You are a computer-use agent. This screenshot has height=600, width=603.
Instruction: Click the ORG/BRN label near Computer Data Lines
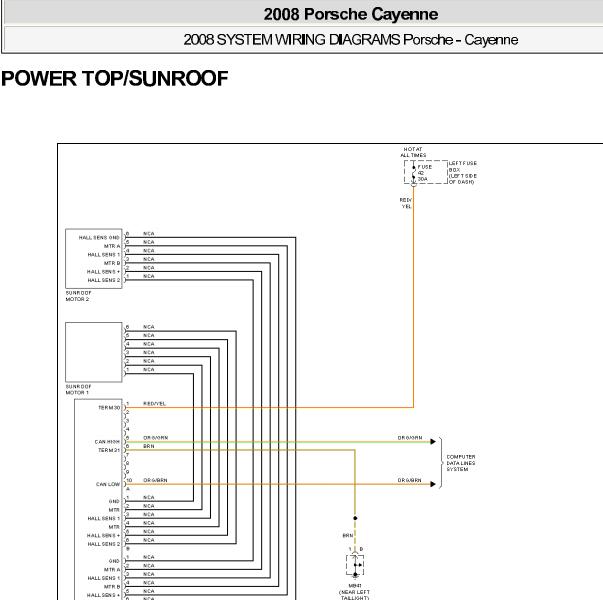(x=410, y=480)
